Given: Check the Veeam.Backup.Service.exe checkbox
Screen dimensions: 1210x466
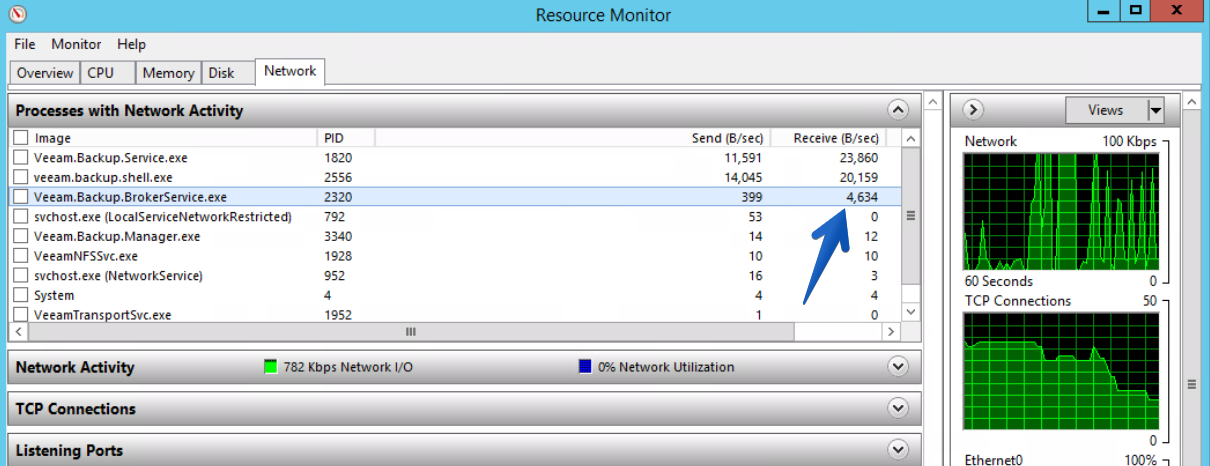Looking at the screenshot, I should tap(21, 158).
